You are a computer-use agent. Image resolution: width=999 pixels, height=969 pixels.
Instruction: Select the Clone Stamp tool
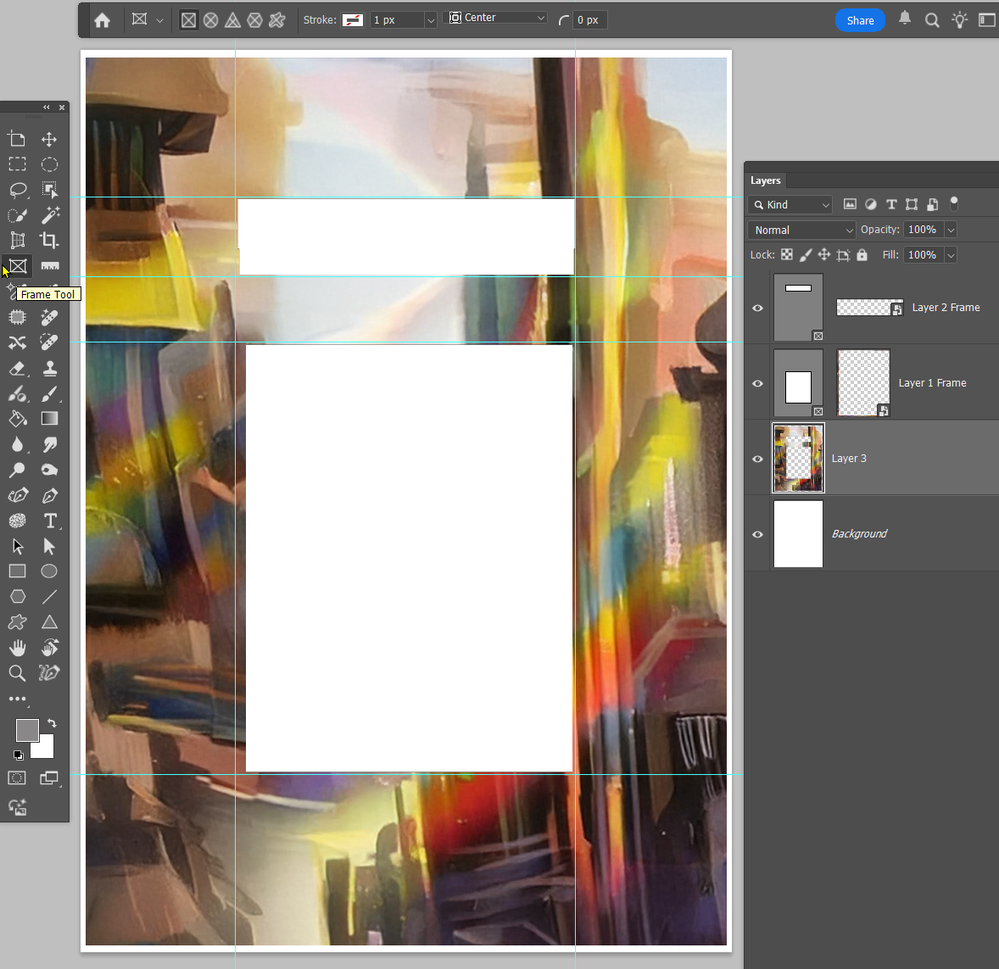point(49,368)
